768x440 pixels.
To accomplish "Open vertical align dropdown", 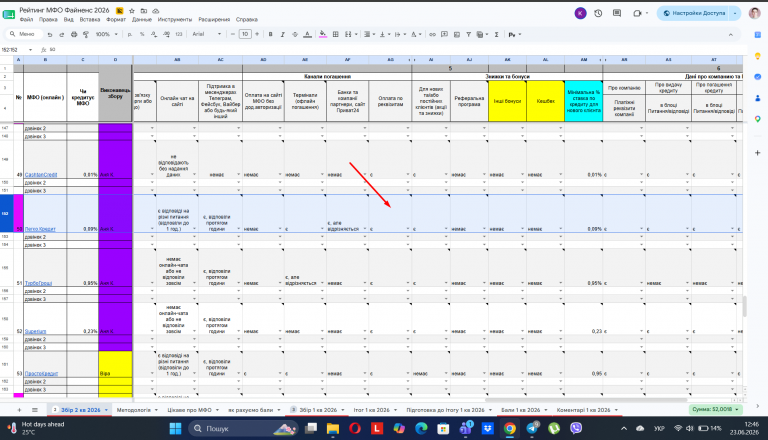I will click(x=384, y=34).
